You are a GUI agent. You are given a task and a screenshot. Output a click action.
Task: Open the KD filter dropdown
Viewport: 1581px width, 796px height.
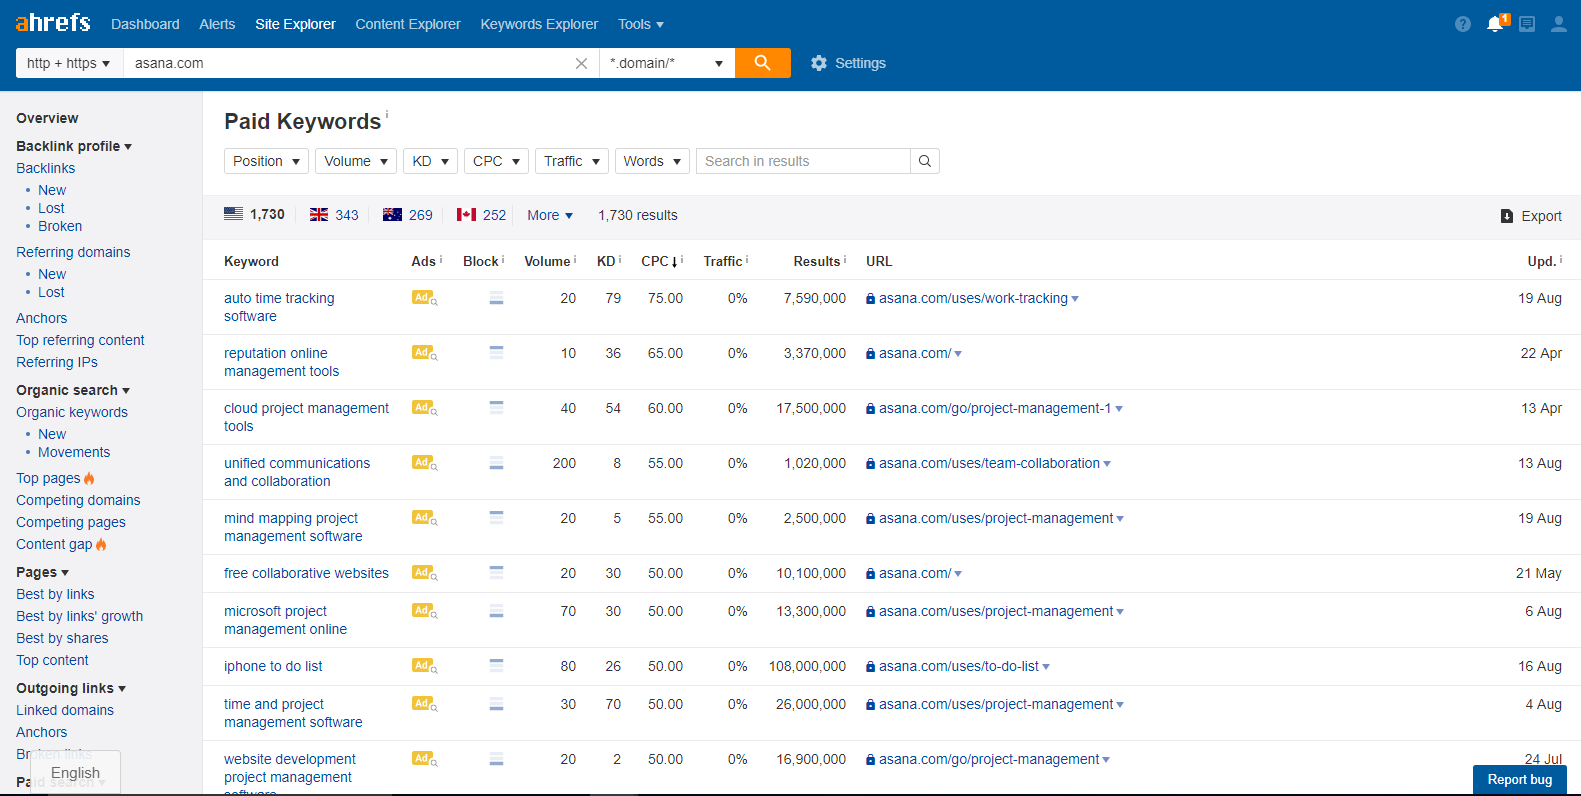(x=431, y=161)
